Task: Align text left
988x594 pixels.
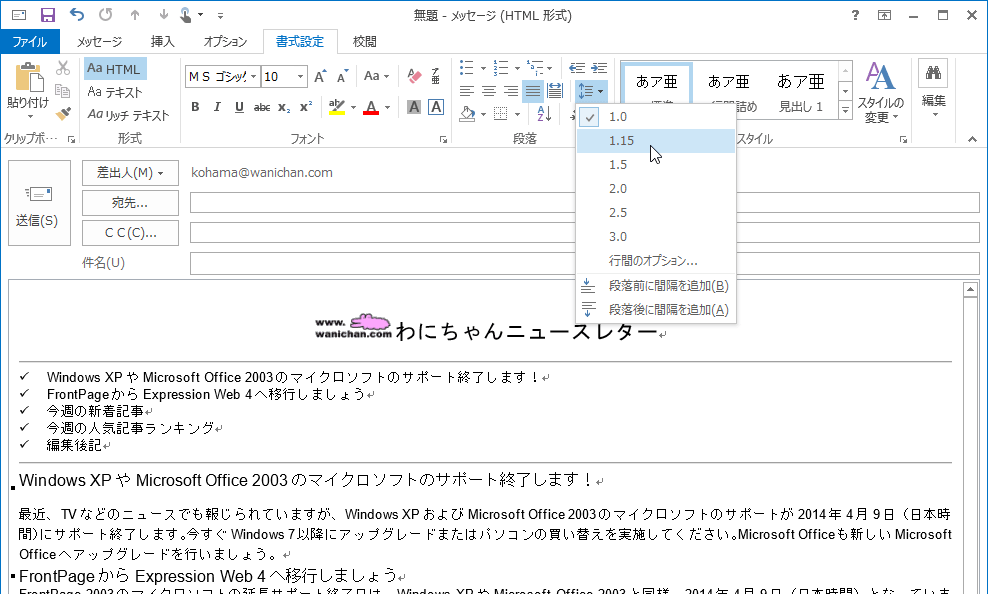Action: coord(466,91)
